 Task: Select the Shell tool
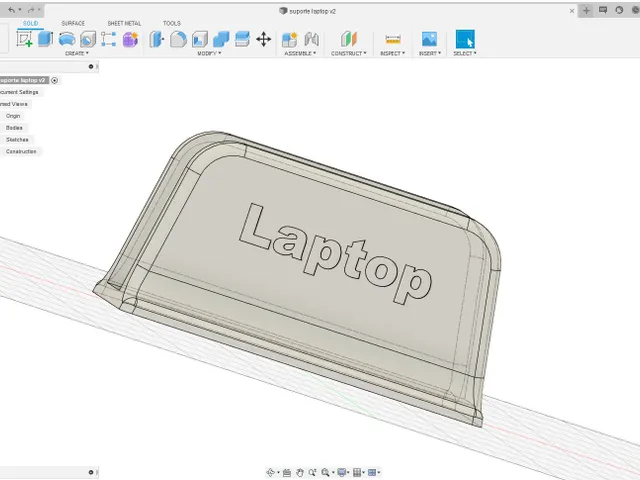[200, 39]
